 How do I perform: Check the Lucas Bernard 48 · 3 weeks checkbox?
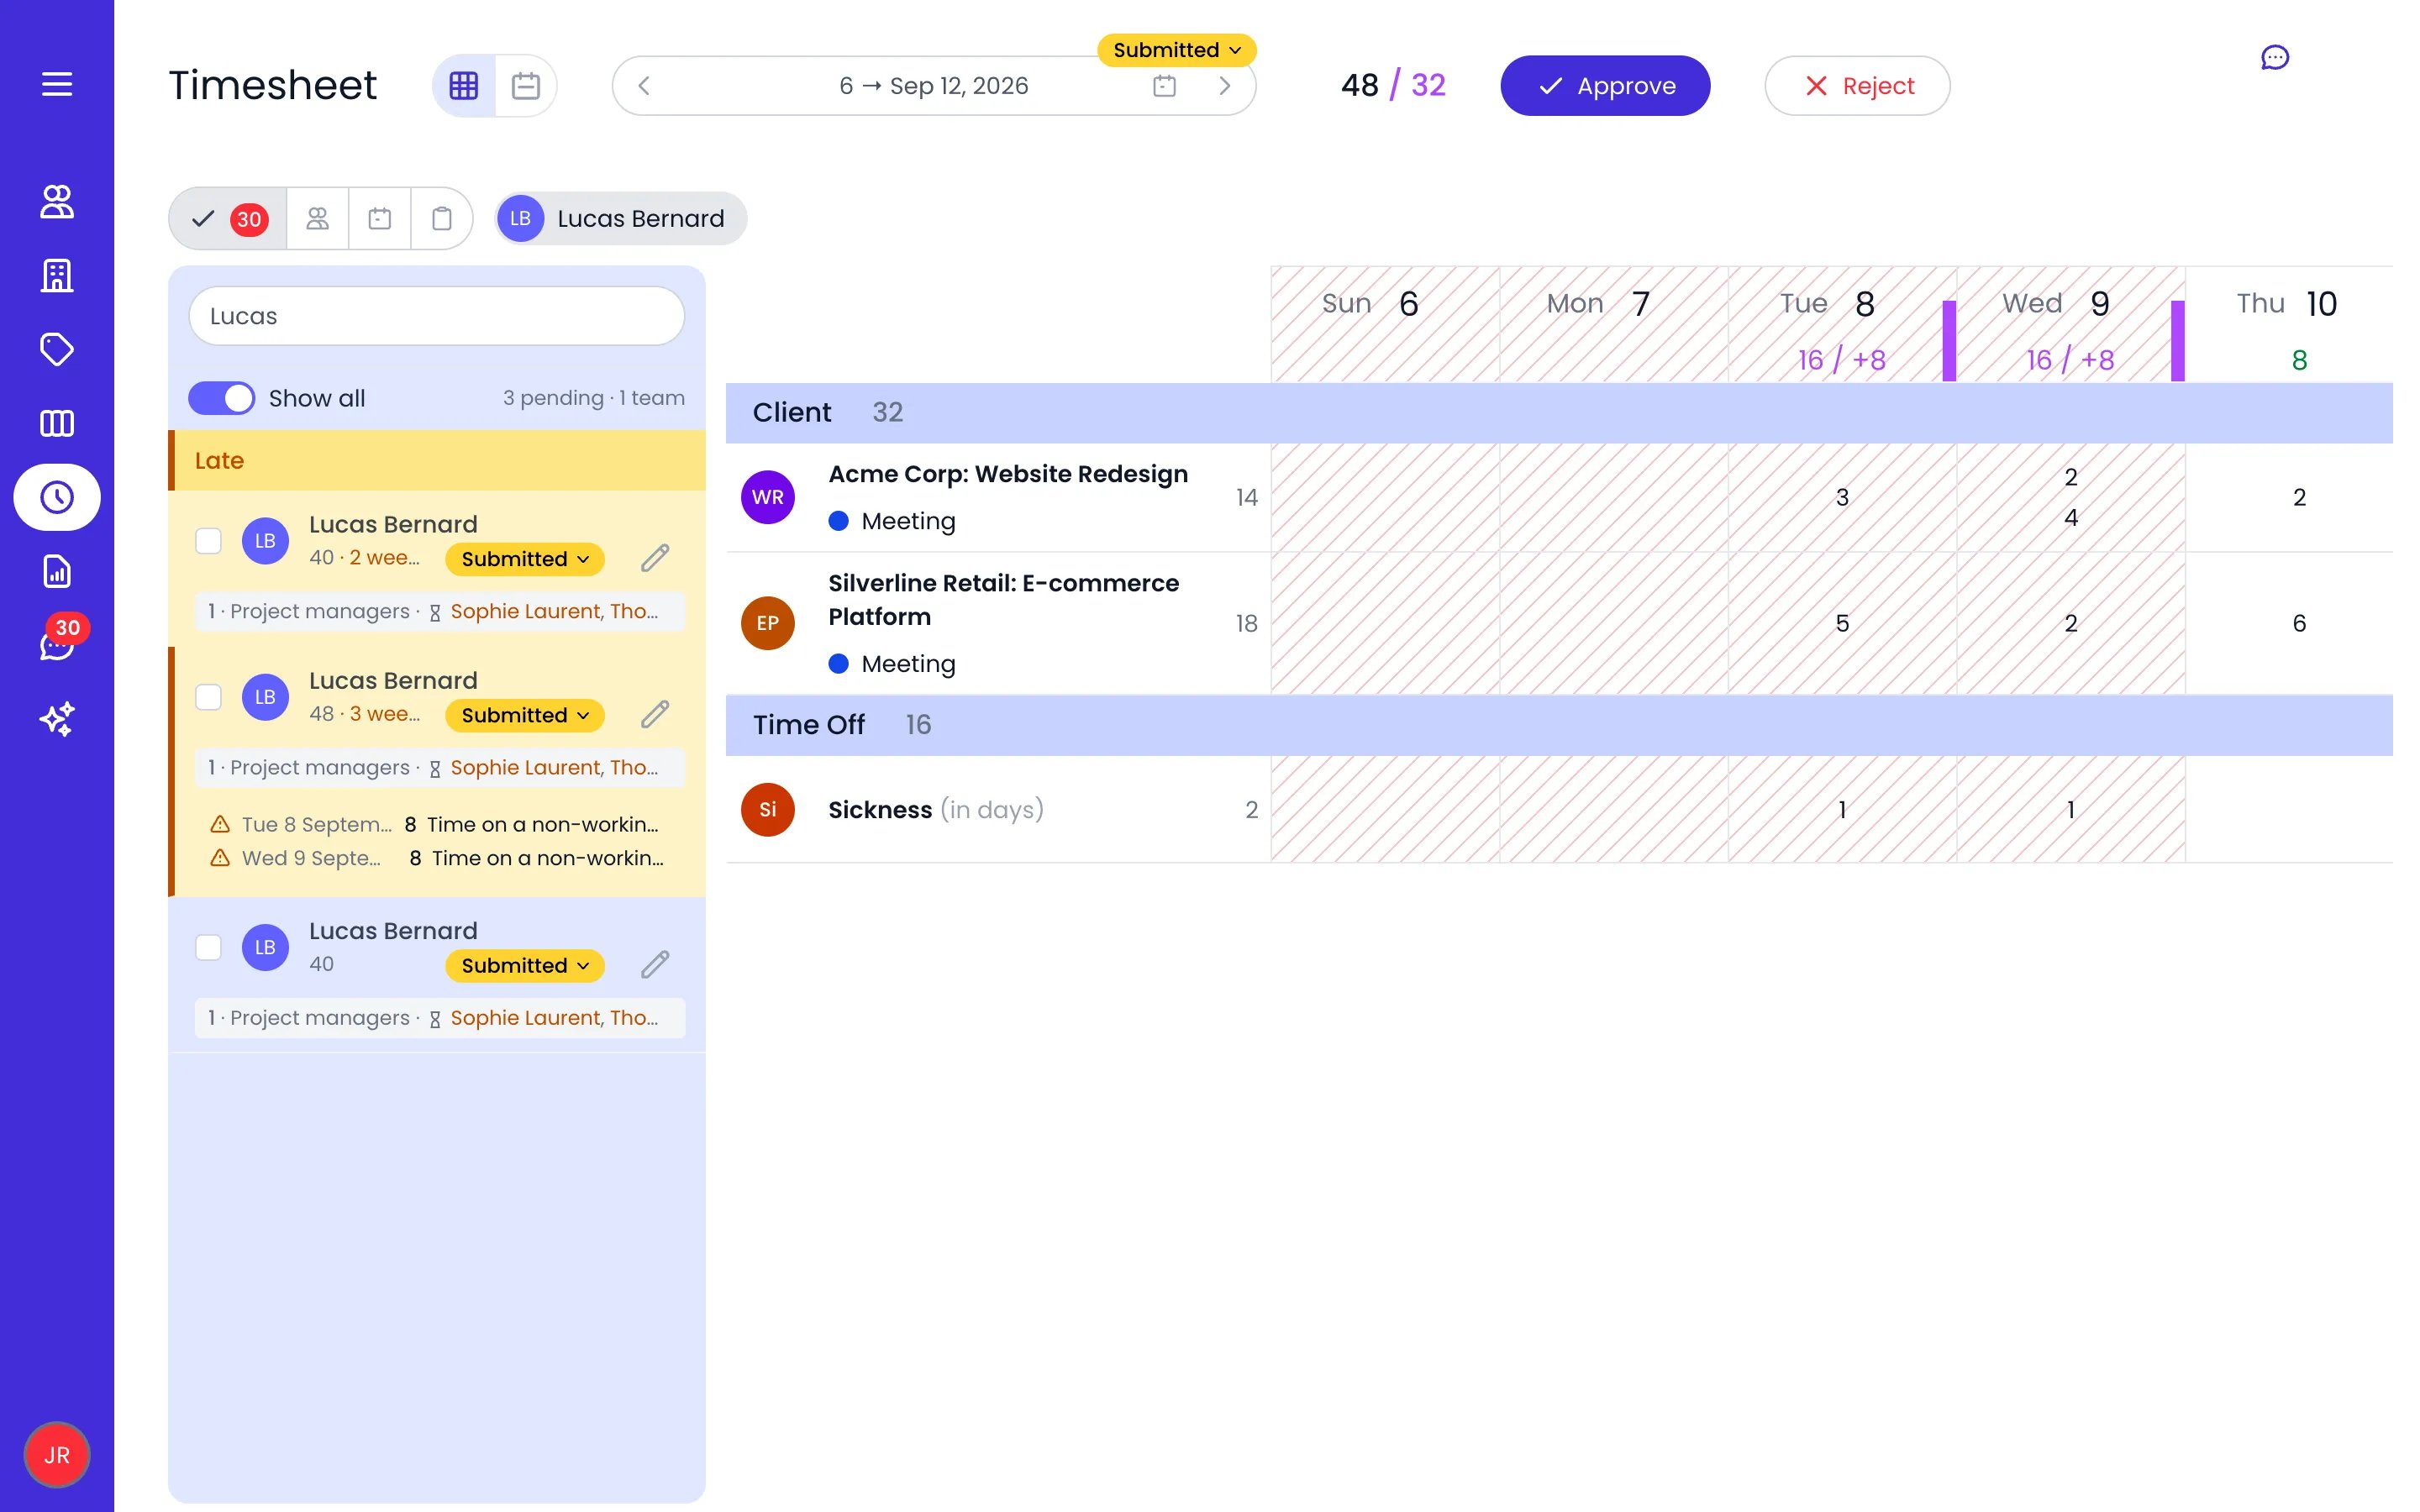tap(208, 697)
